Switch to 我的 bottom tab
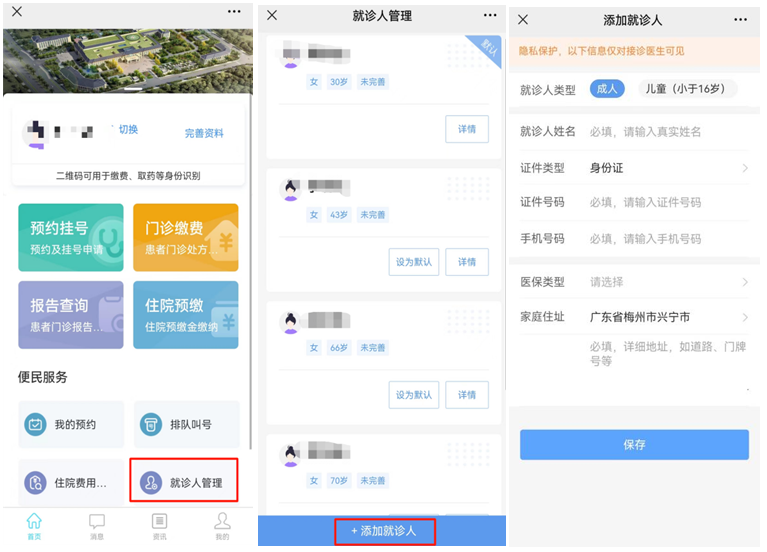The height and width of the screenshot is (552, 767). coord(222,527)
